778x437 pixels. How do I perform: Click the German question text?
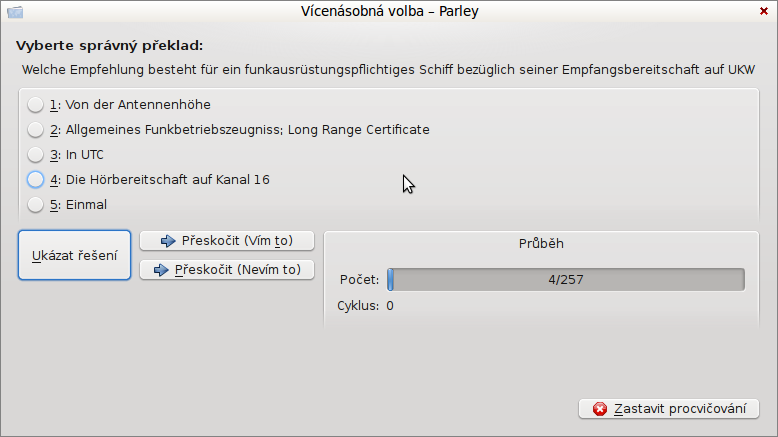pos(388,69)
